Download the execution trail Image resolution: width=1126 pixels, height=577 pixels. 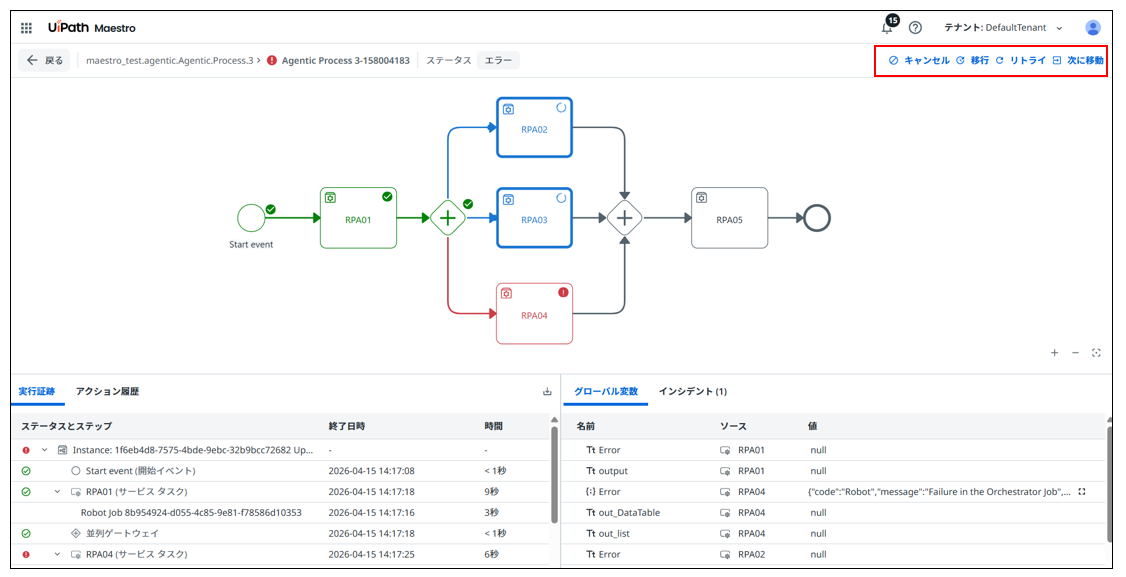click(547, 392)
